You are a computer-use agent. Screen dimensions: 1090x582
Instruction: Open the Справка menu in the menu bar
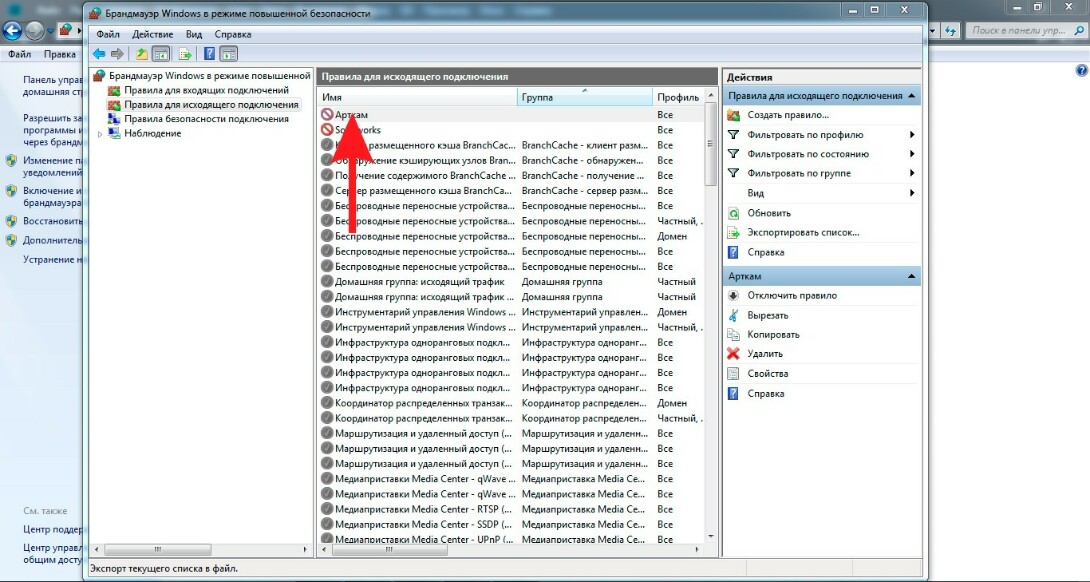[233, 34]
